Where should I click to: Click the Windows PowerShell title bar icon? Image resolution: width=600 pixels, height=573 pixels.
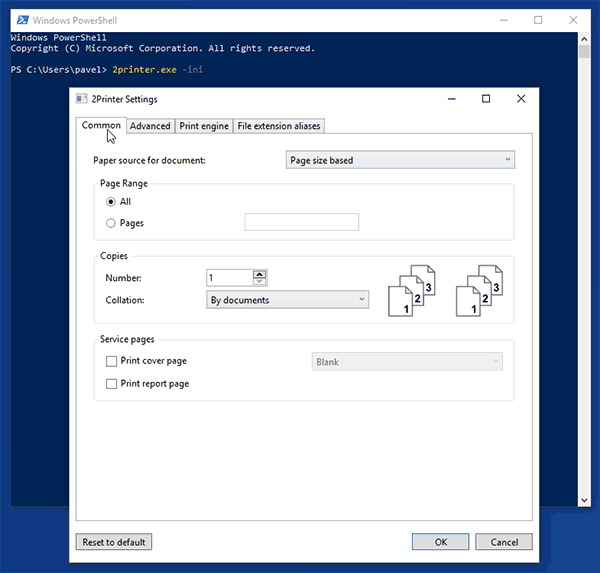[x=23, y=20]
